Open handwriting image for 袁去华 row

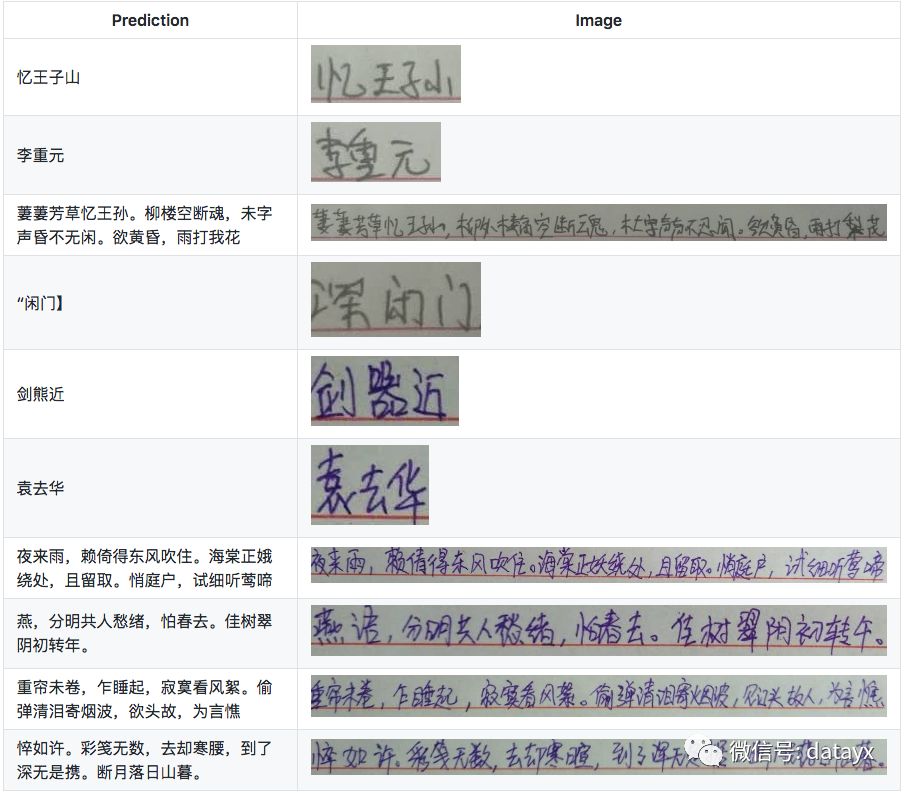point(370,484)
